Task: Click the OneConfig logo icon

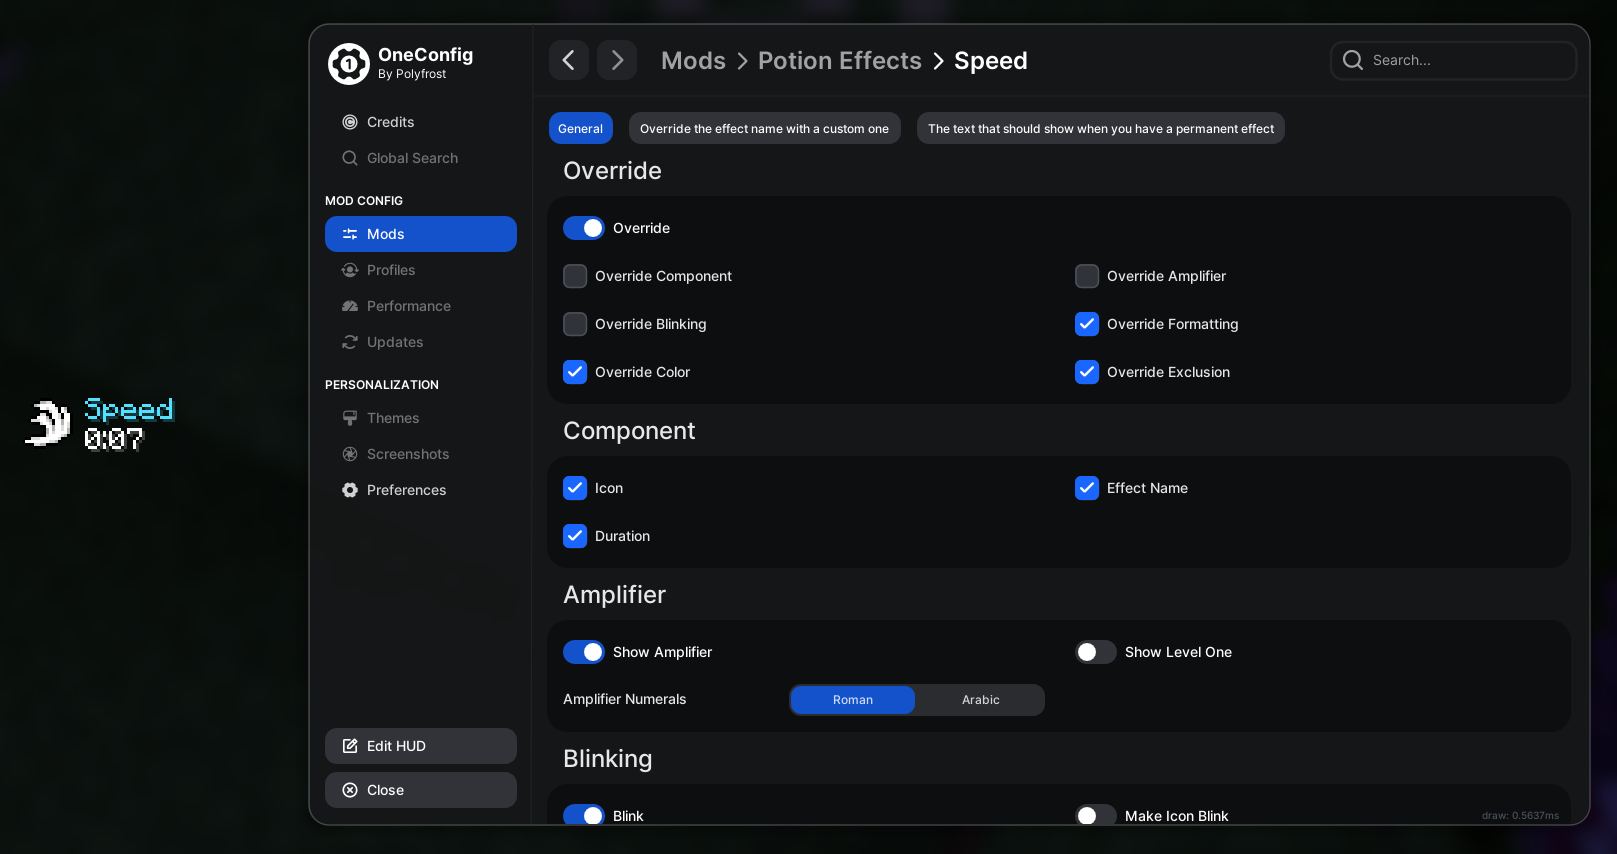Action: (349, 64)
